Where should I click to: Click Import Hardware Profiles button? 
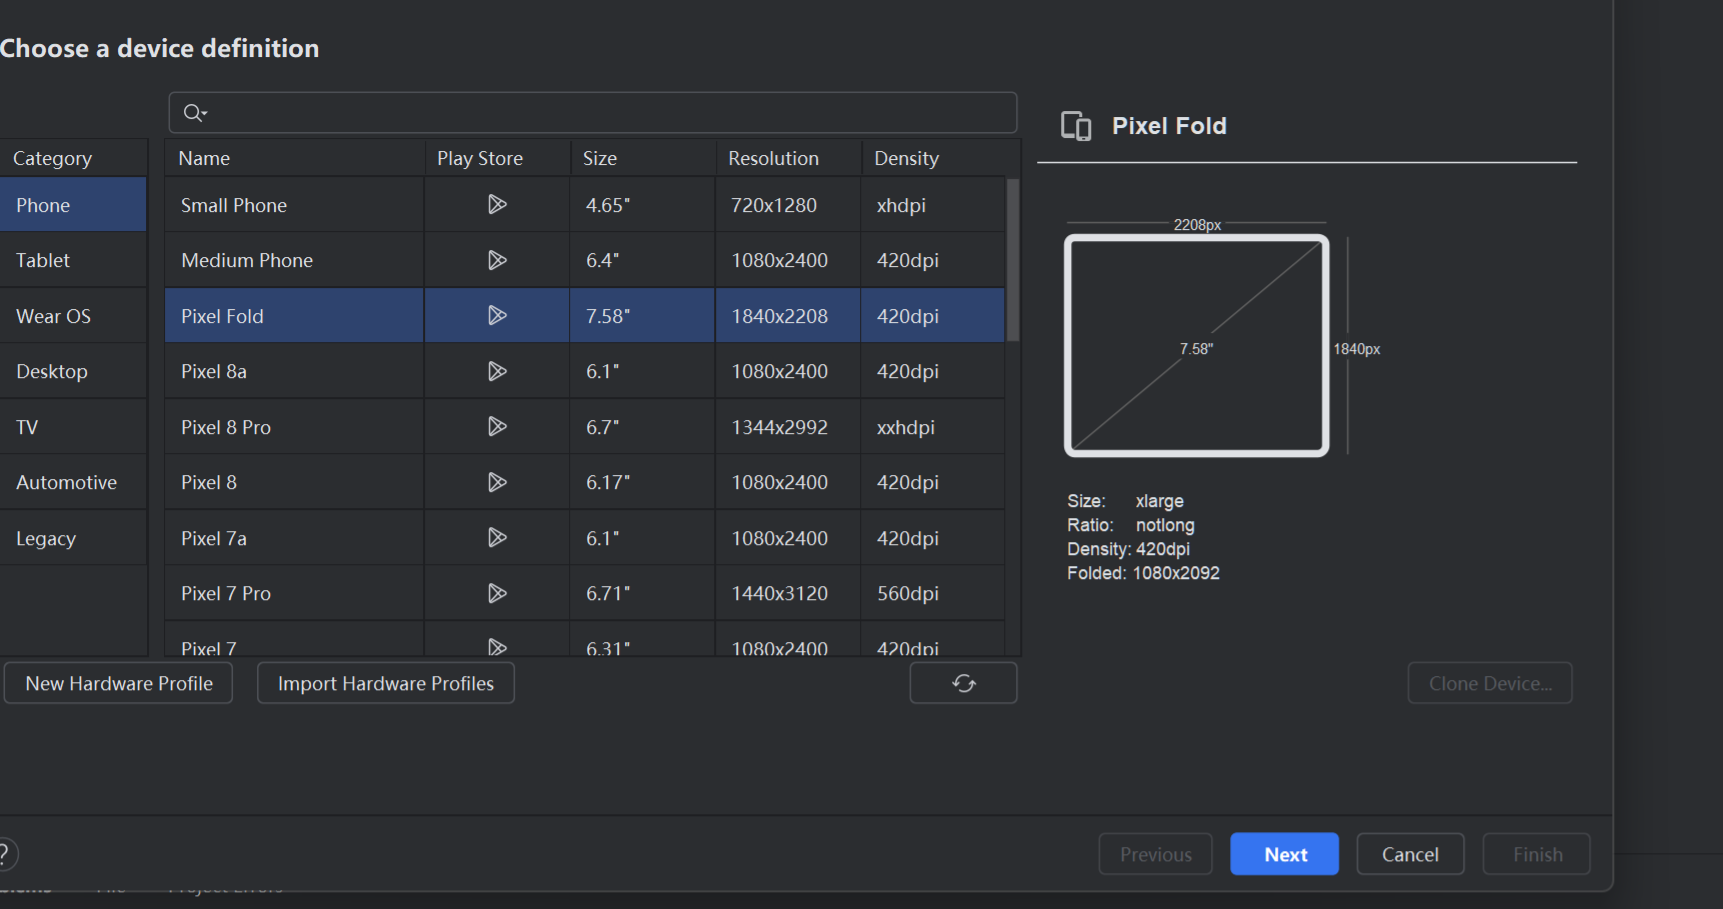click(386, 683)
